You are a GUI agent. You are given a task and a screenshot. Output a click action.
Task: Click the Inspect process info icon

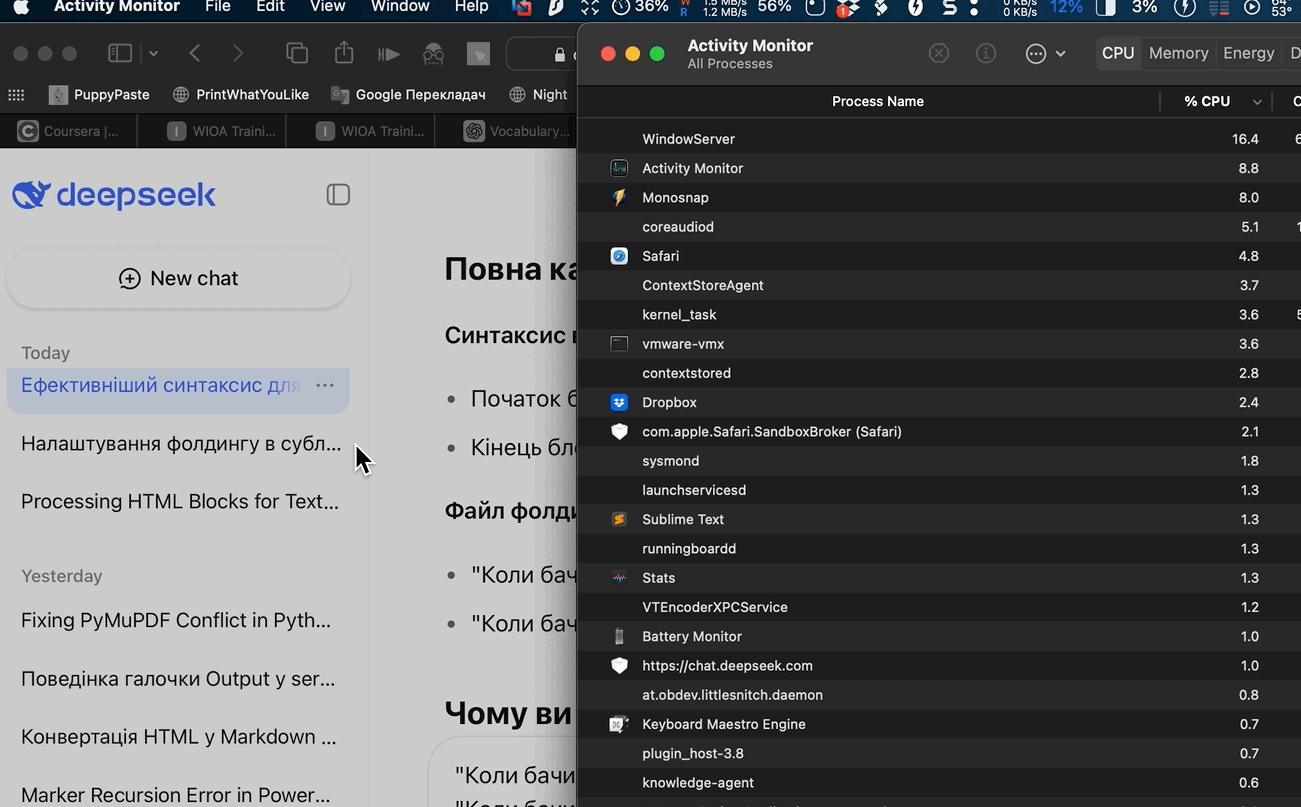click(x=986, y=54)
